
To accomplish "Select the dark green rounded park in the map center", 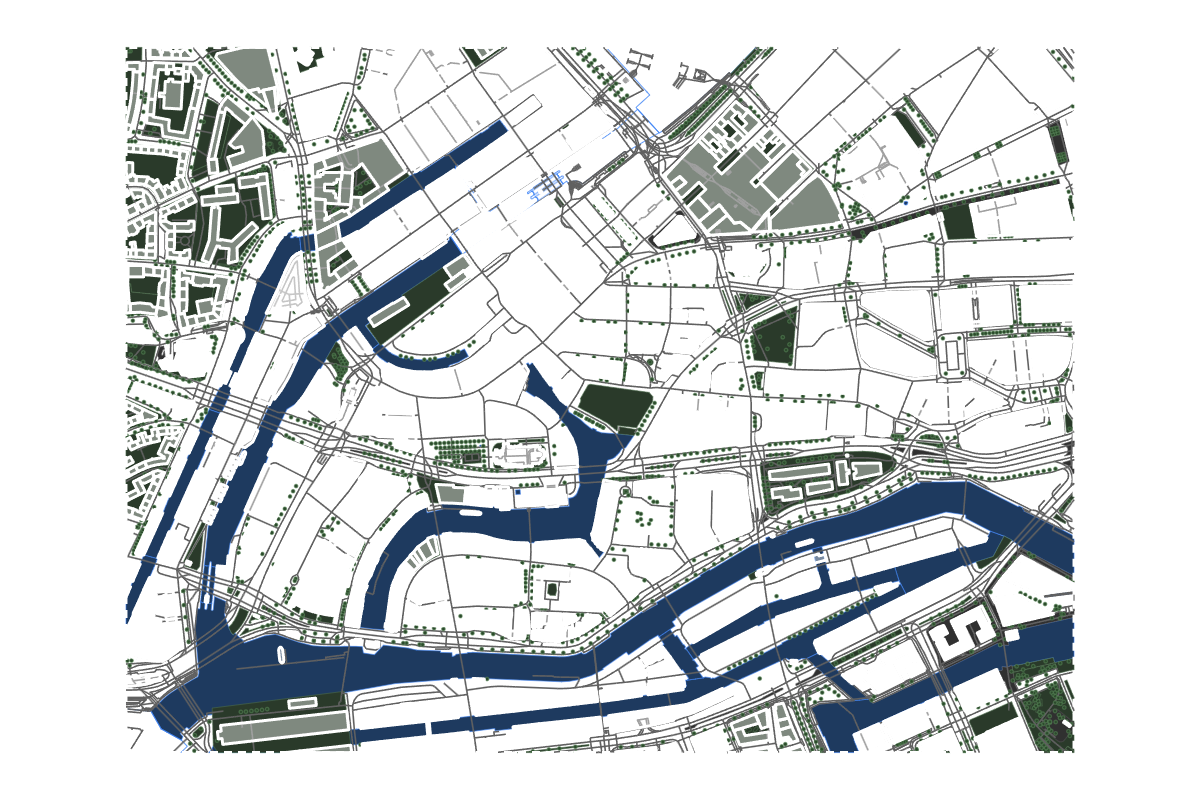I will 616,407.
